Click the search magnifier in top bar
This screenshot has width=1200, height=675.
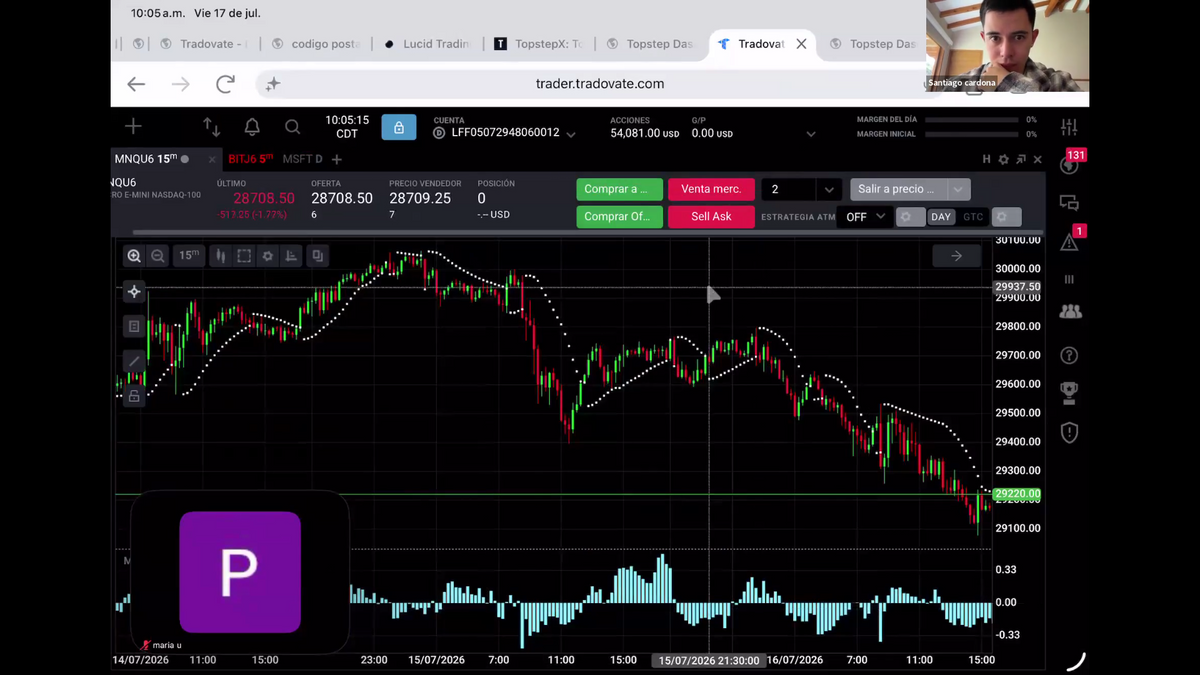292,127
